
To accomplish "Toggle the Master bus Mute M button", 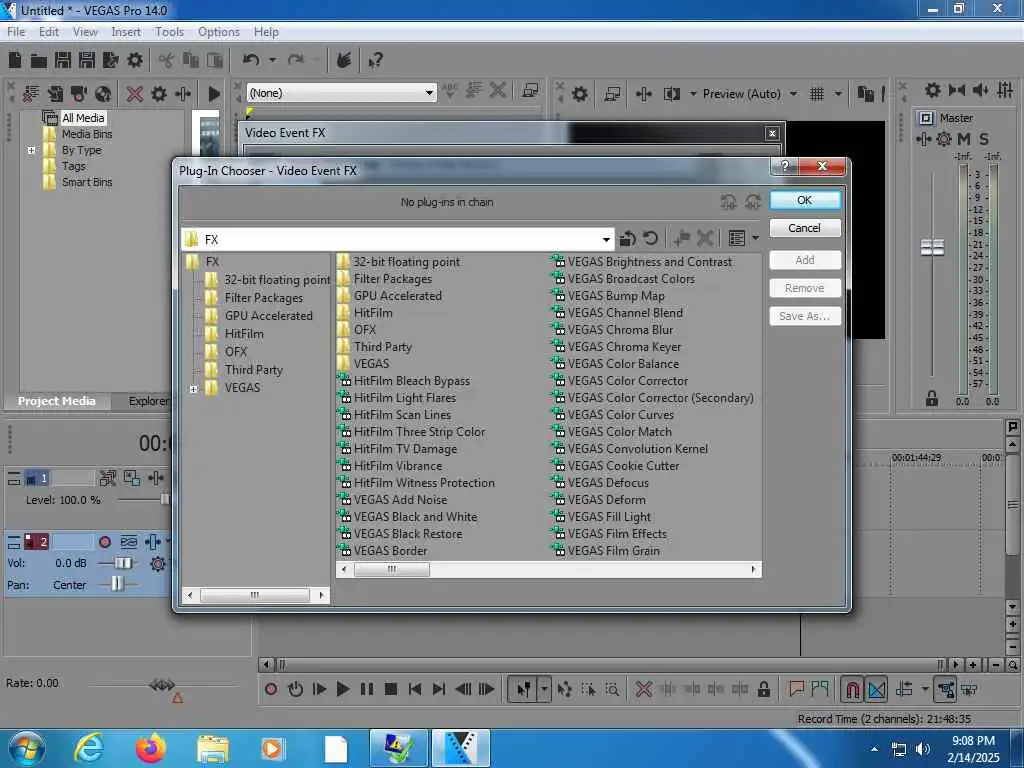I will pyautogui.click(x=964, y=138).
